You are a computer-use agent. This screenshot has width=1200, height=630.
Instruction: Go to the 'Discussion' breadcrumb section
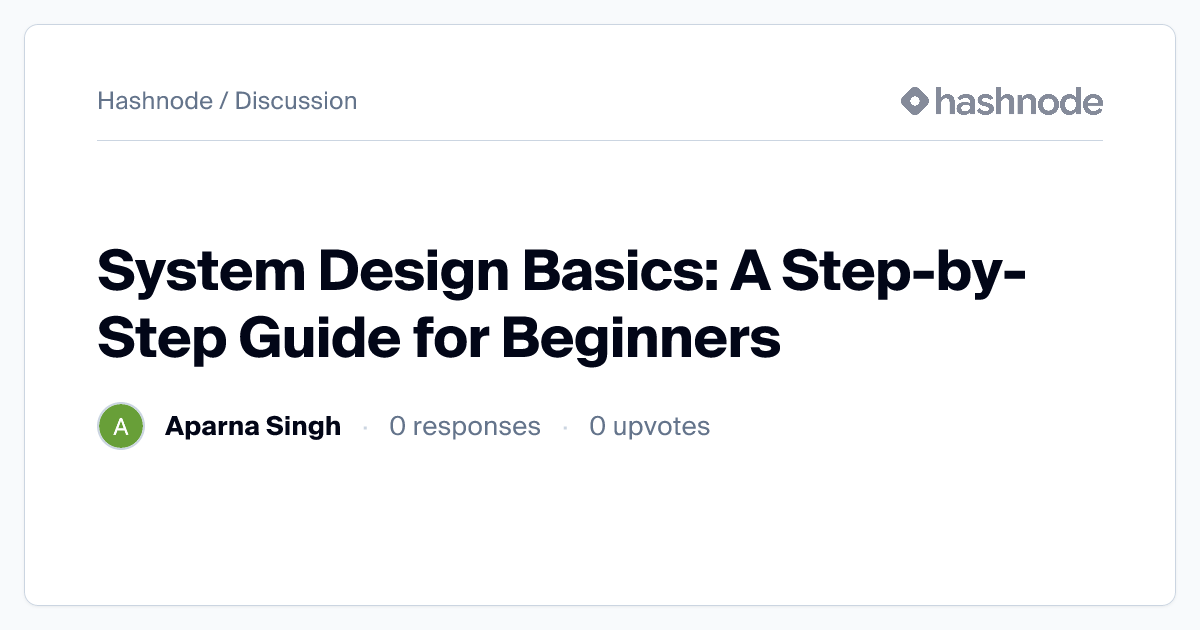(296, 101)
